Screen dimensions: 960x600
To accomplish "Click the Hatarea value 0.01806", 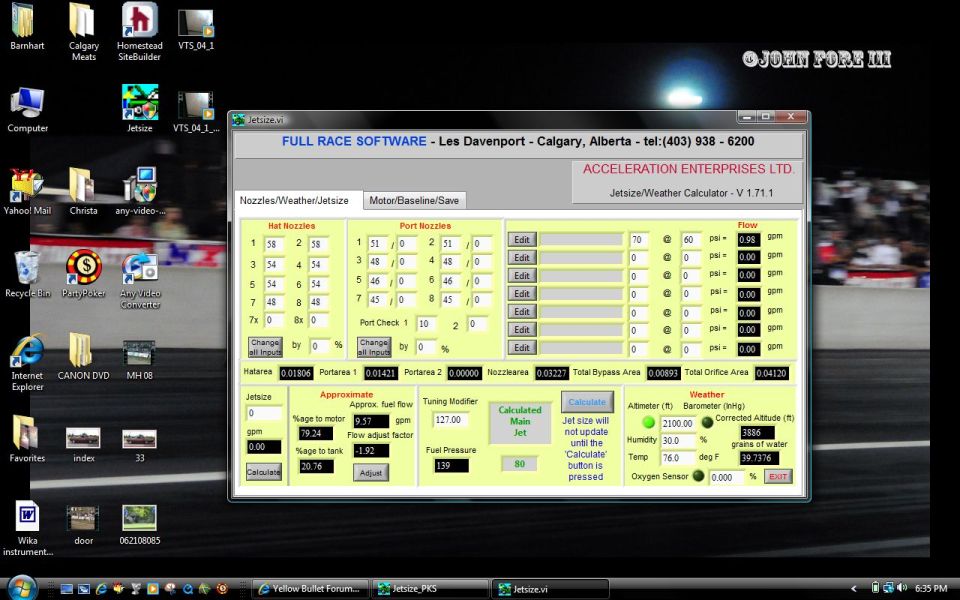I will 296,373.
